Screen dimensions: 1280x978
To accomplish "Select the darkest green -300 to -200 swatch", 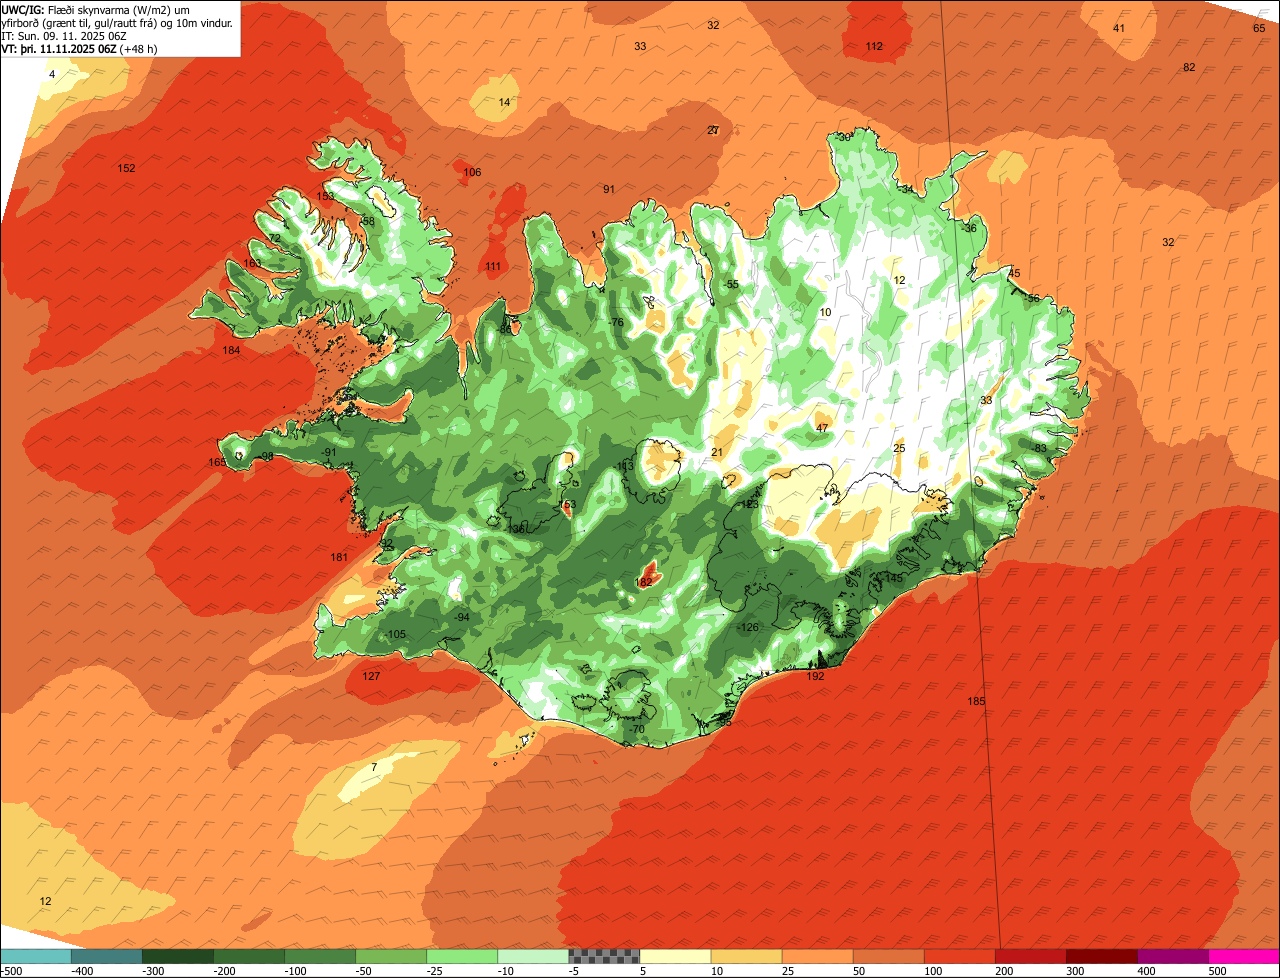I will 178,956.
